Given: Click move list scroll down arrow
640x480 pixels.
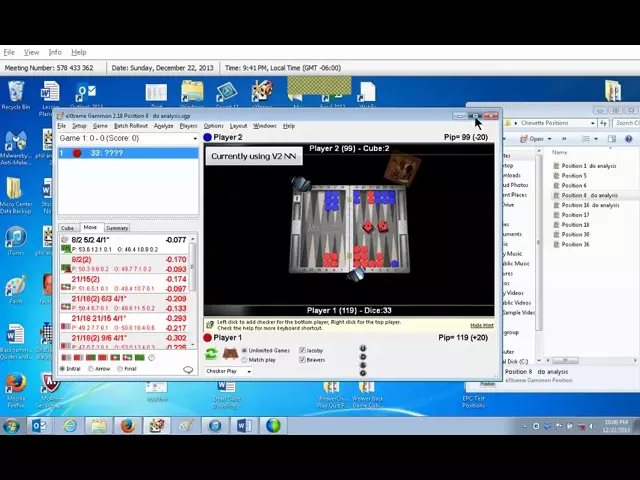Looking at the screenshot, I should click(193, 345).
